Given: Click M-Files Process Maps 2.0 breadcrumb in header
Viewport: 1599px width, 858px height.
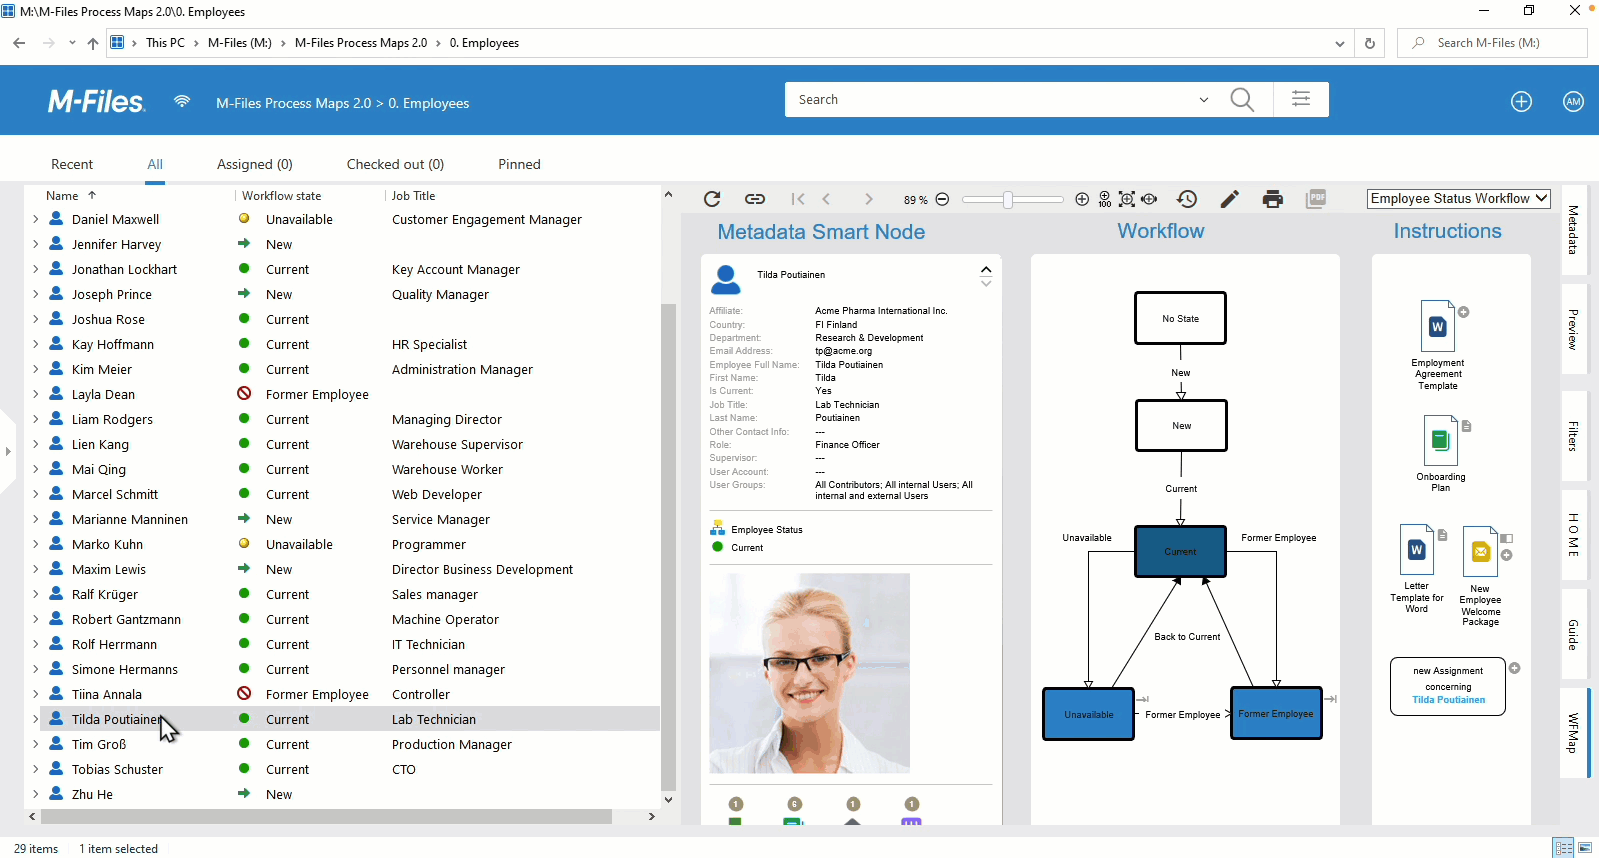Looking at the screenshot, I should [x=293, y=103].
